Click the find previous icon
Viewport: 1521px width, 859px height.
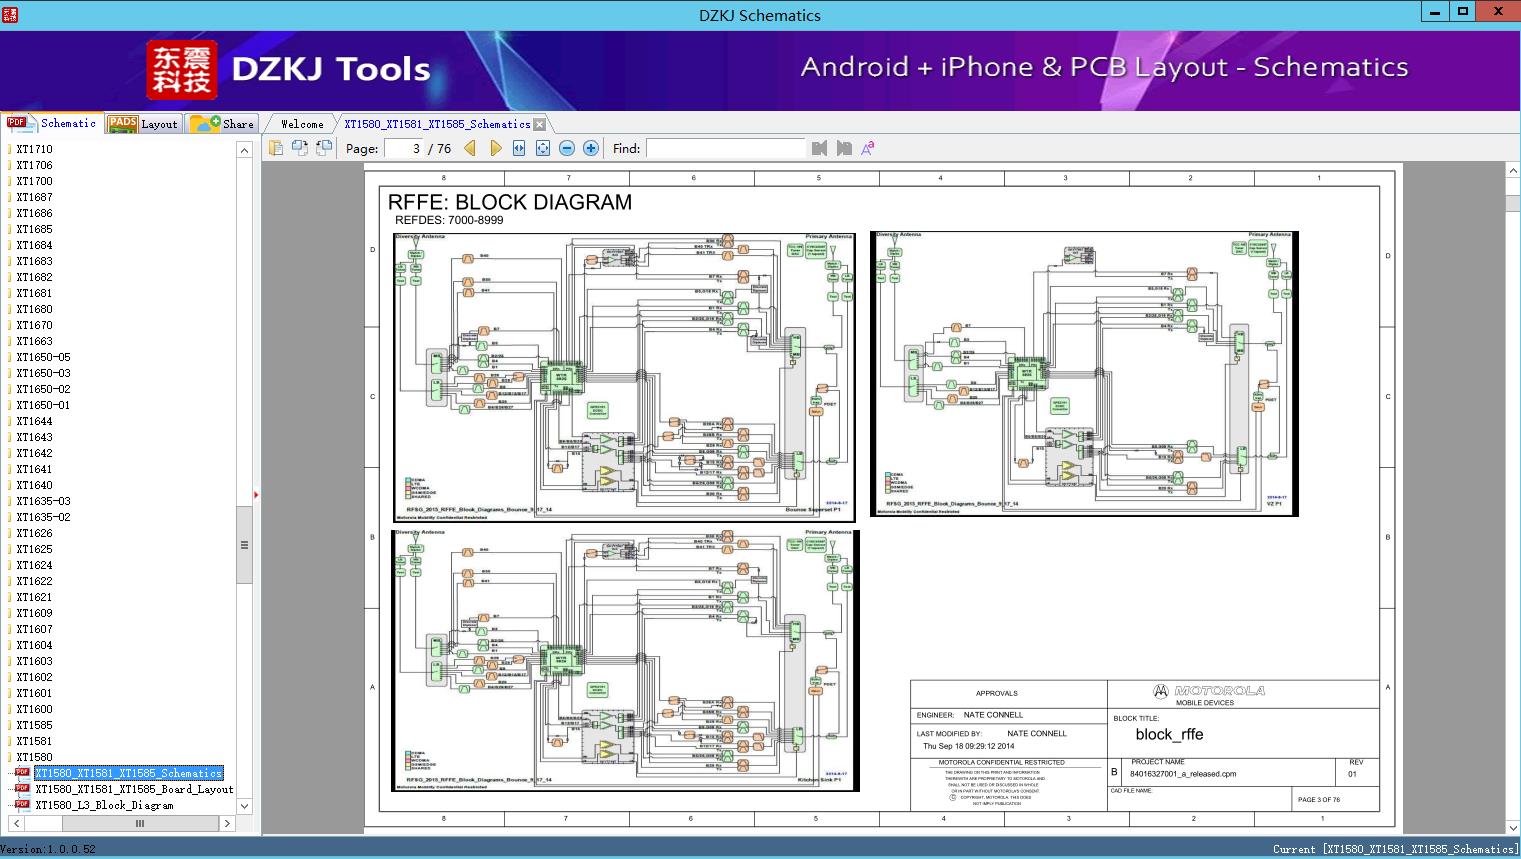click(x=820, y=148)
